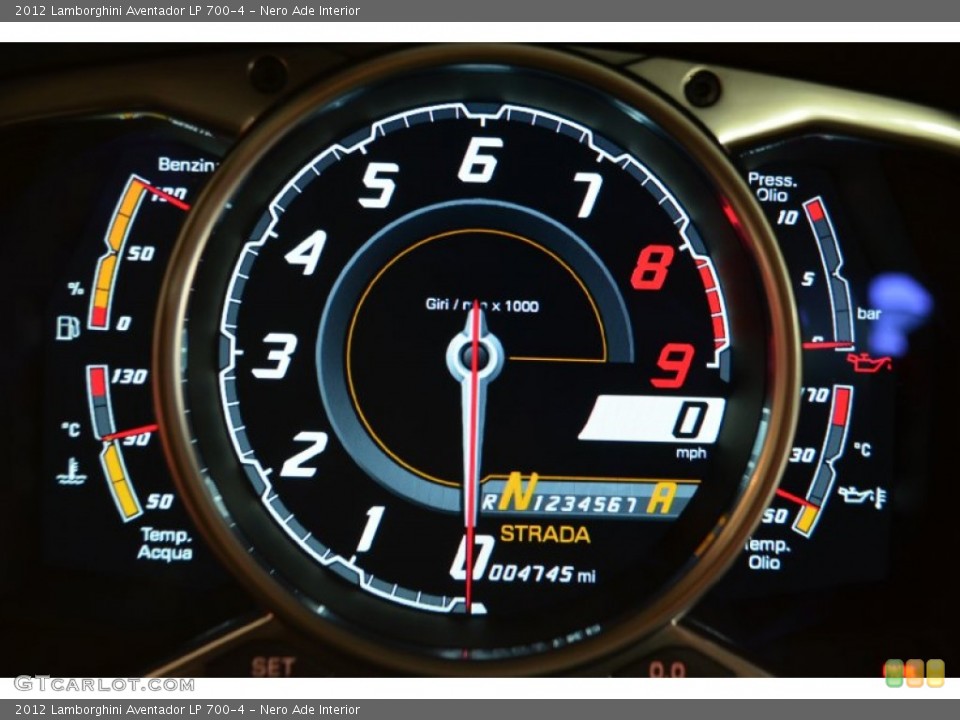Click the '1' on the tachometer
This screenshot has width=960, height=720.
click(x=371, y=528)
